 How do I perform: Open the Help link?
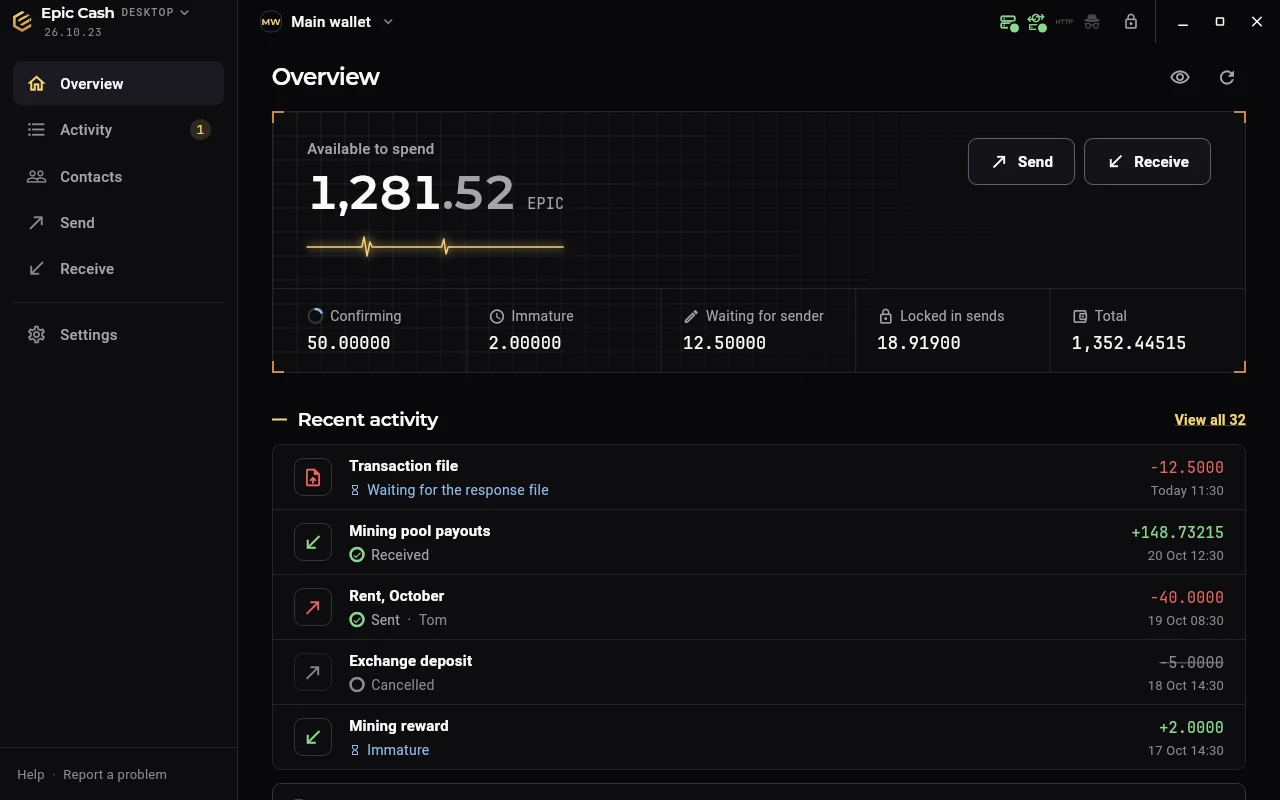(x=31, y=774)
